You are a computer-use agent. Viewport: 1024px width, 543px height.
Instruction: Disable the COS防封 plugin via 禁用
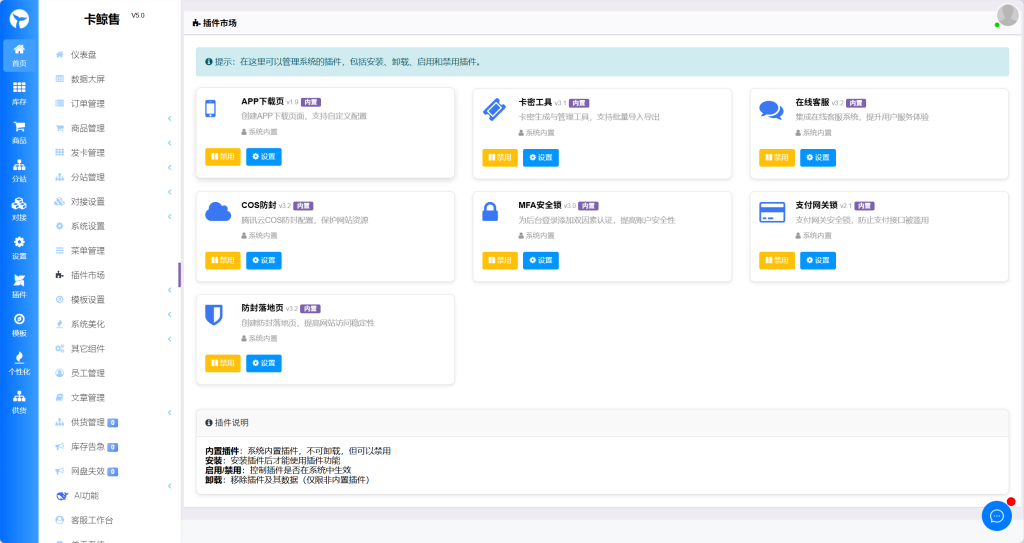click(223, 260)
